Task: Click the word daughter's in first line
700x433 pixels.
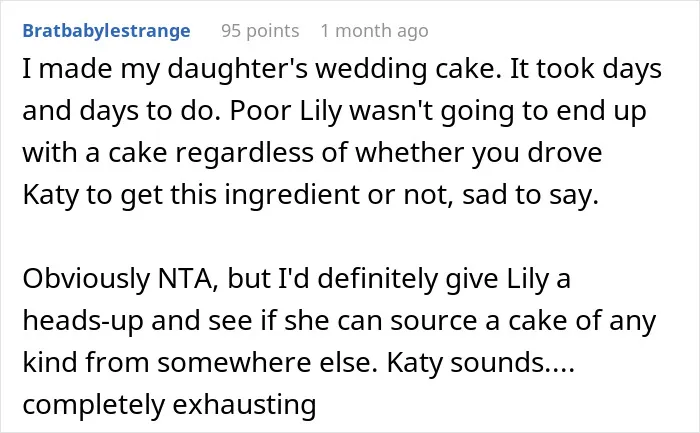Action: [x=238, y=70]
